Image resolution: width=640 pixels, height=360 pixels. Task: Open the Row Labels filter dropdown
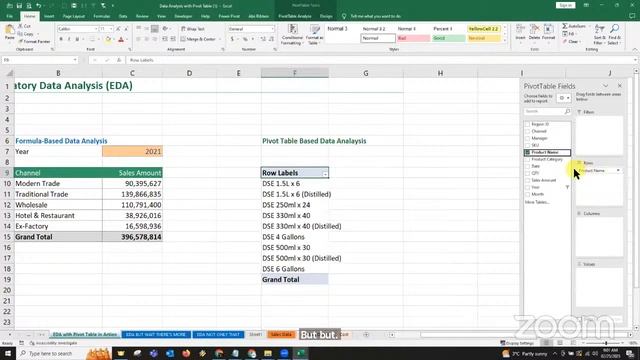click(x=325, y=173)
